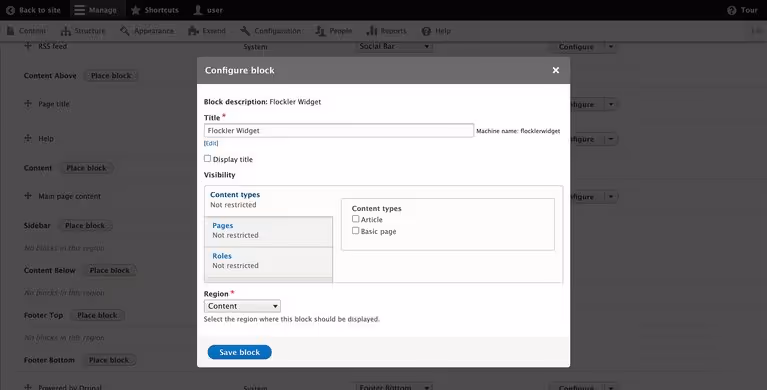Viewport: 767px width, 390px height.
Task: Click the Structure hierarchy icon
Action: click(x=66, y=31)
